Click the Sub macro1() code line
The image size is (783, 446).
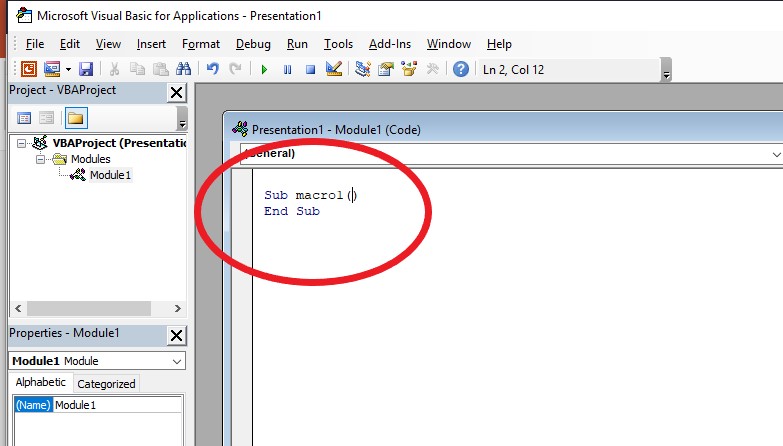[311, 195]
